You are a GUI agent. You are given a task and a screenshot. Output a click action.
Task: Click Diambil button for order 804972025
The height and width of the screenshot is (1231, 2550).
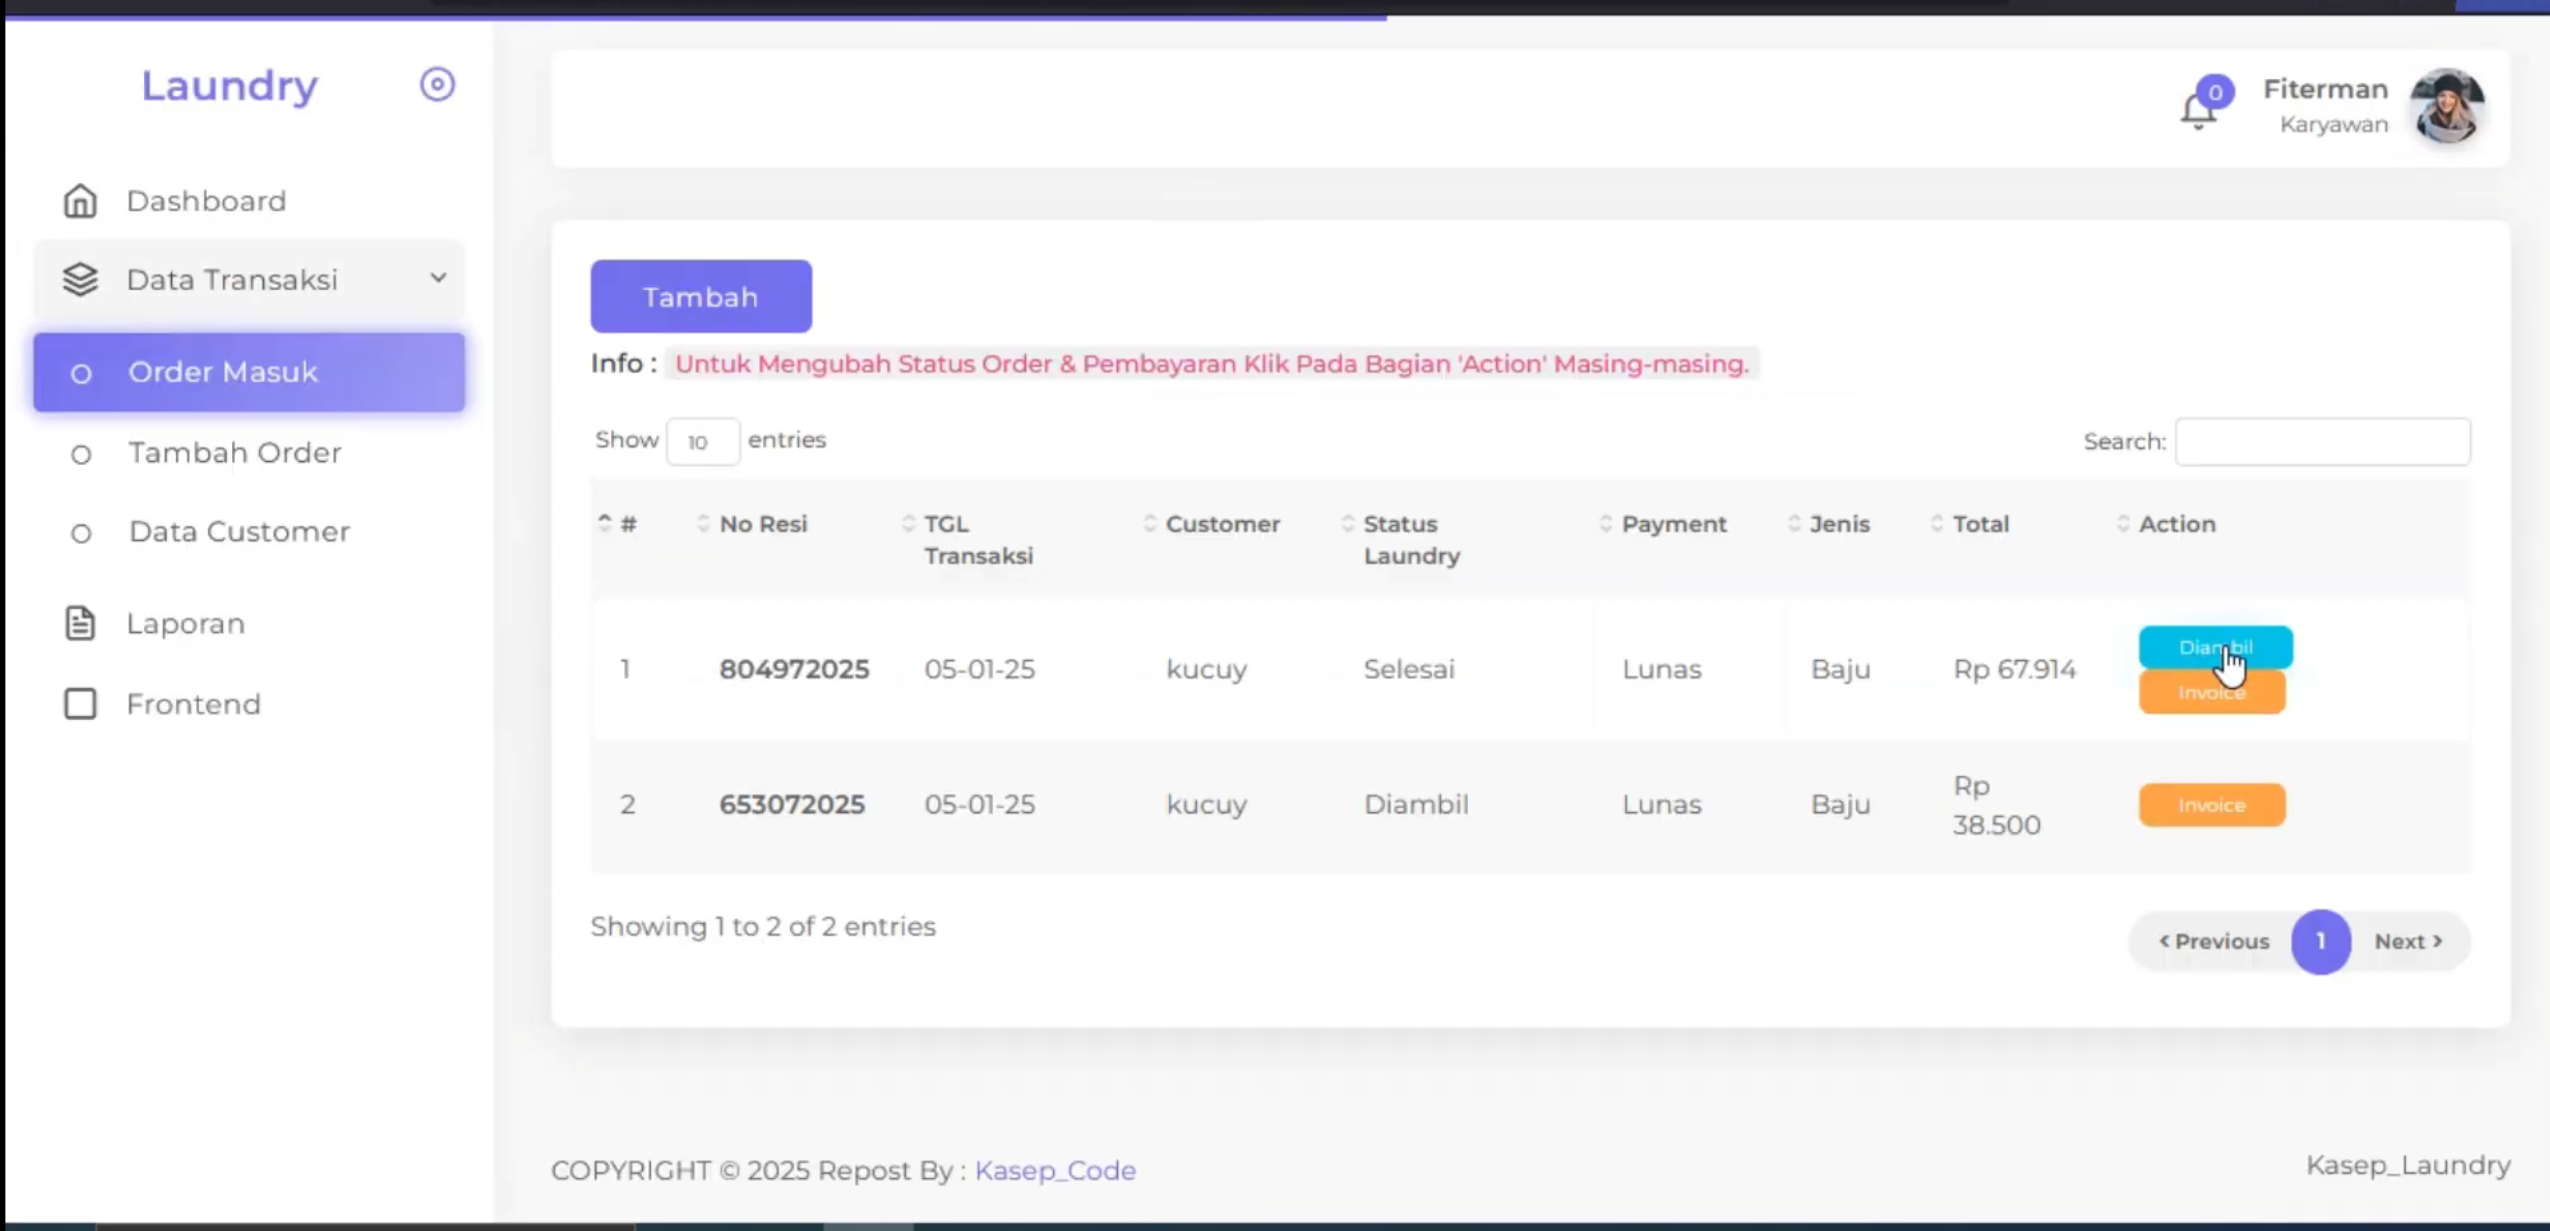(x=2215, y=647)
